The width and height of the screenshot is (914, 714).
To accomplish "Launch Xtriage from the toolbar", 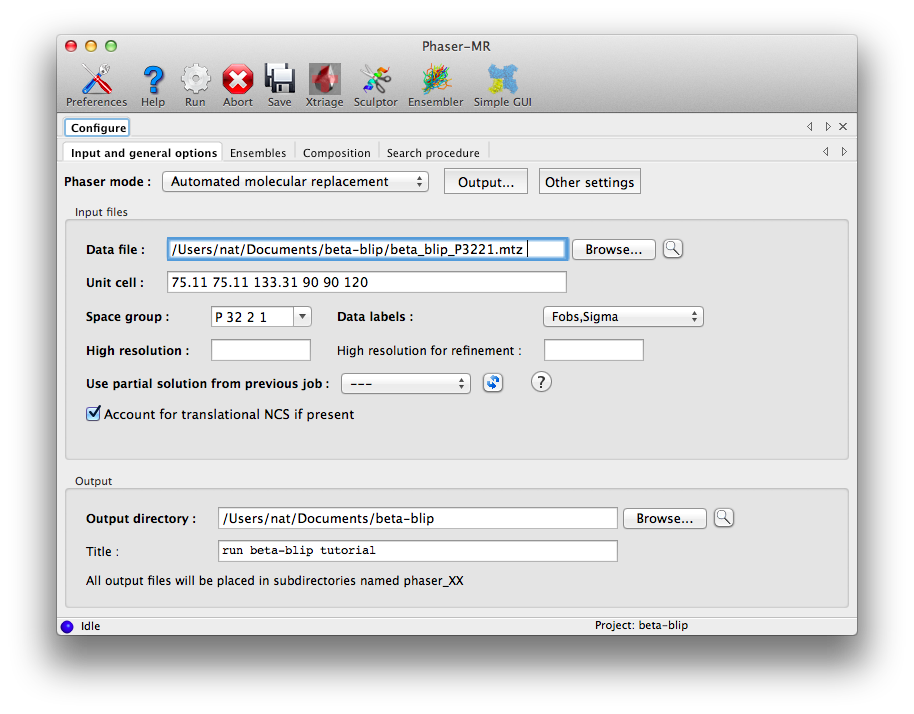I will 324,85.
